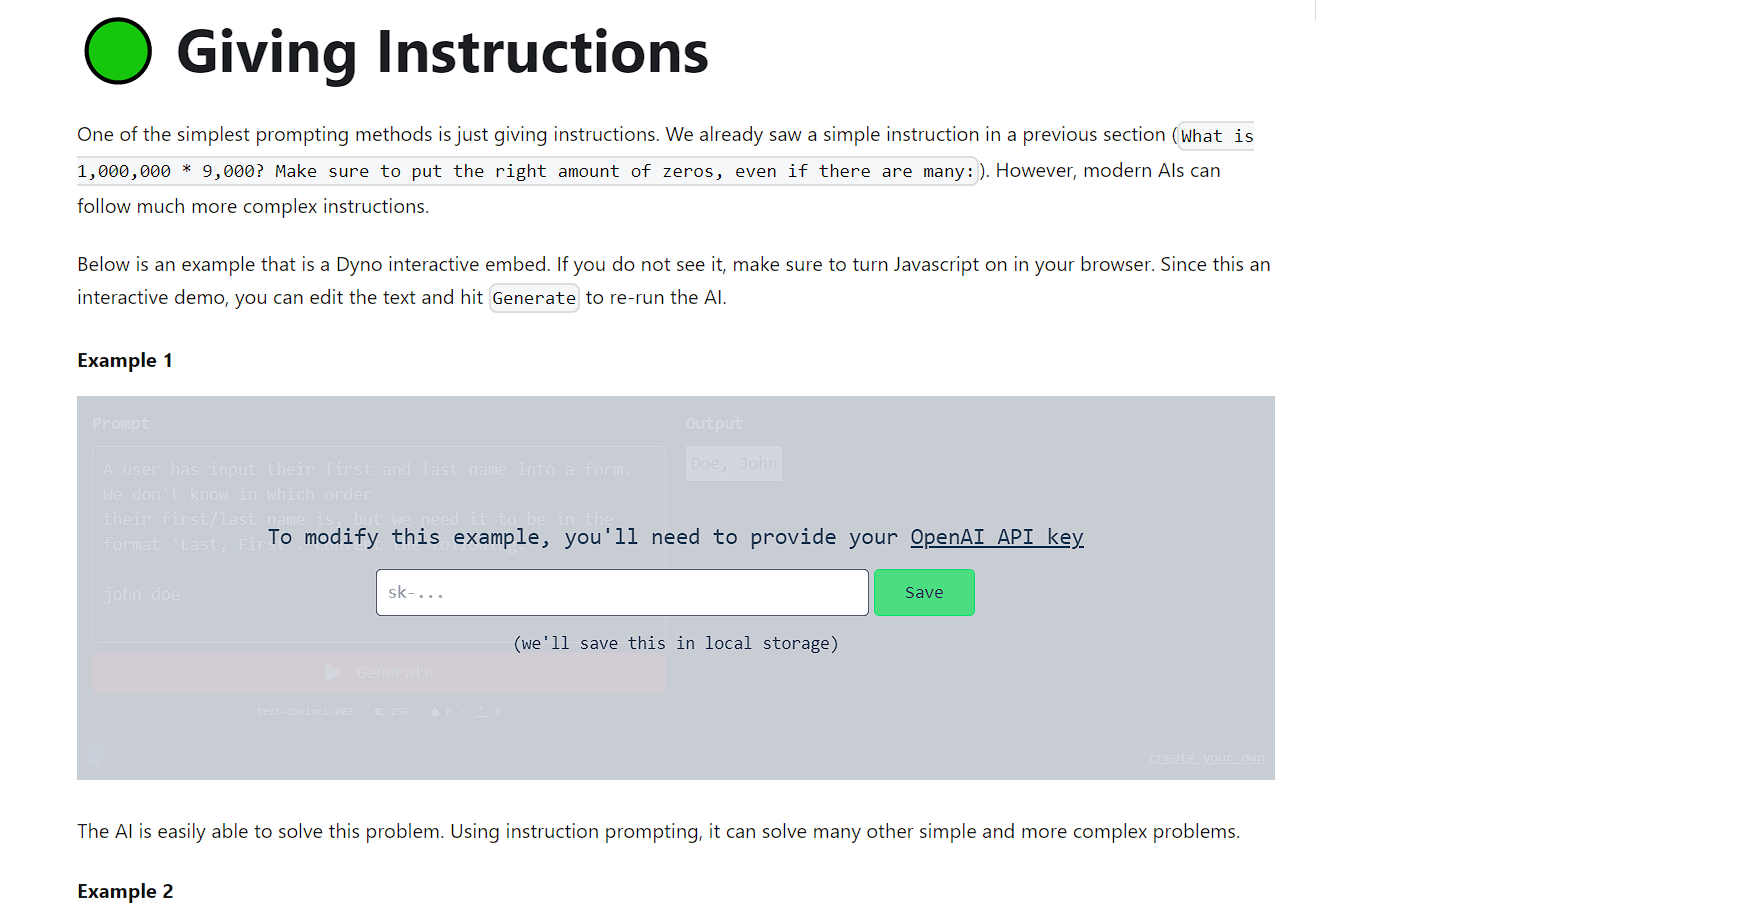This screenshot has width=1740, height=920.
Task: Click the Prompt panel heading
Action: coord(120,423)
